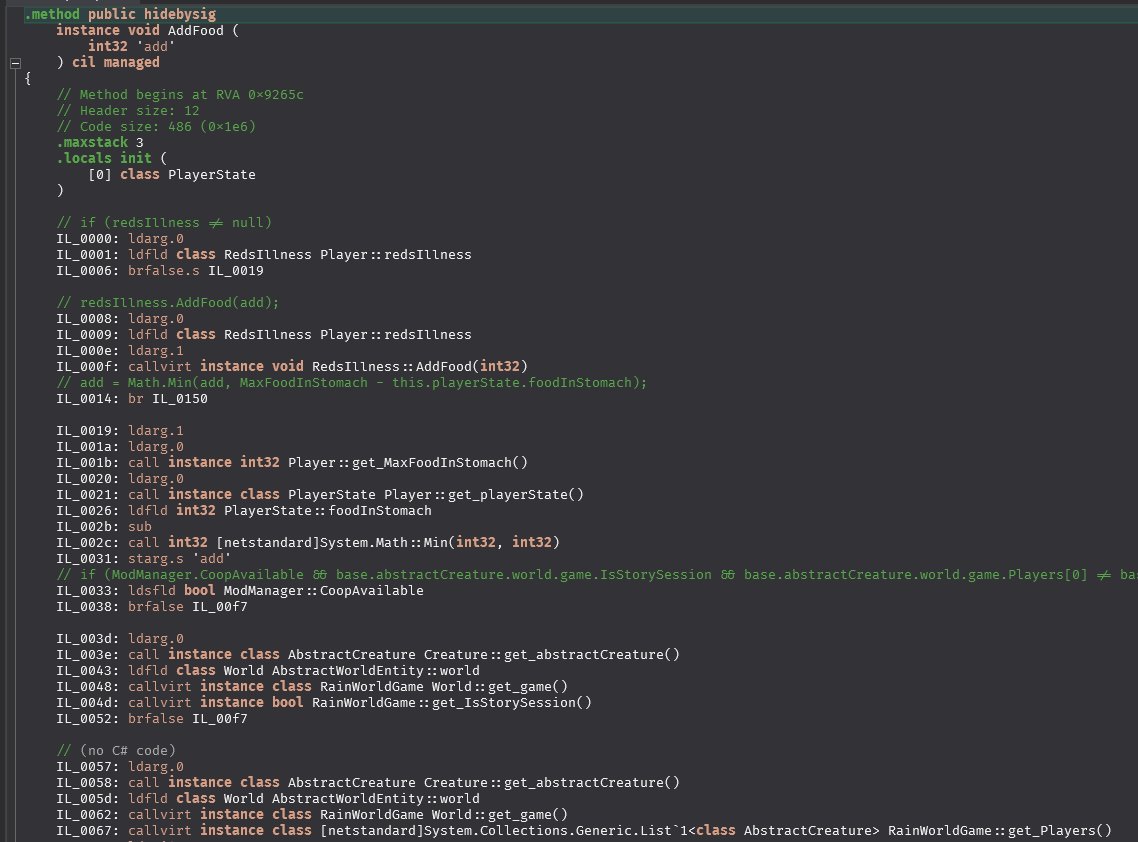Jump to IL_00f7 target on line IL_0038
Image resolution: width=1138 pixels, height=842 pixels.
[220, 607]
